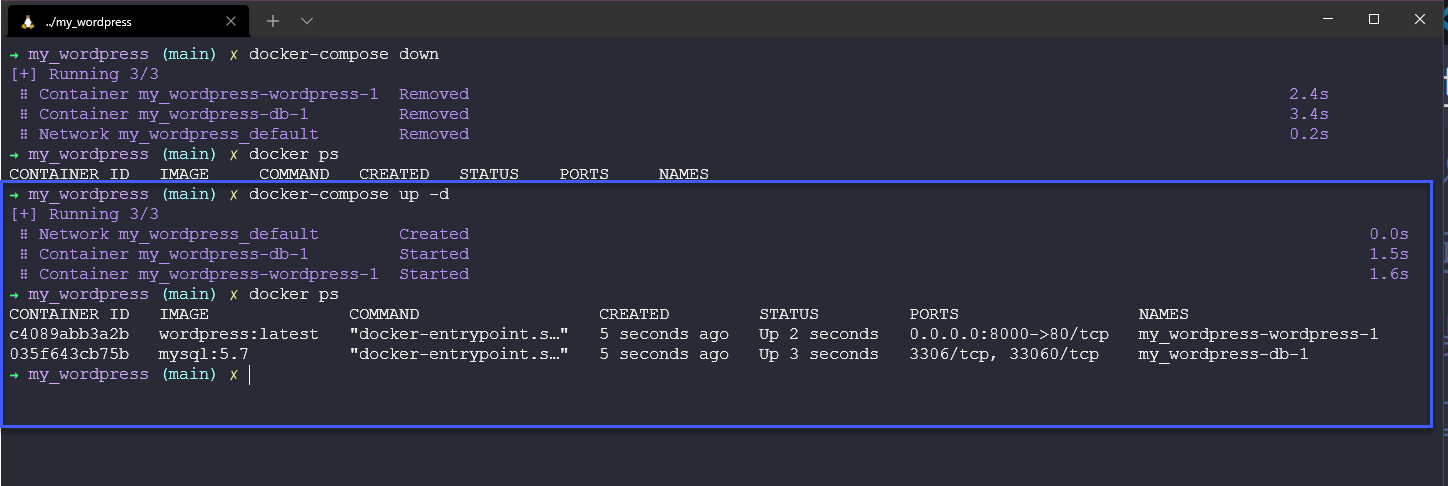Click the 1.6s elapsed time value
Image resolution: width=1448 pixels, height=486 pixels.
[x=1389, y=274]
